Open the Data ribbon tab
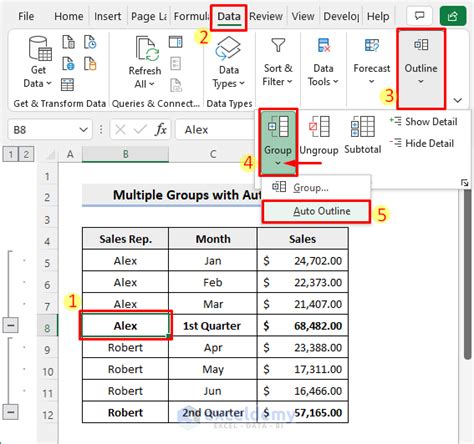 tap(229, 16)
